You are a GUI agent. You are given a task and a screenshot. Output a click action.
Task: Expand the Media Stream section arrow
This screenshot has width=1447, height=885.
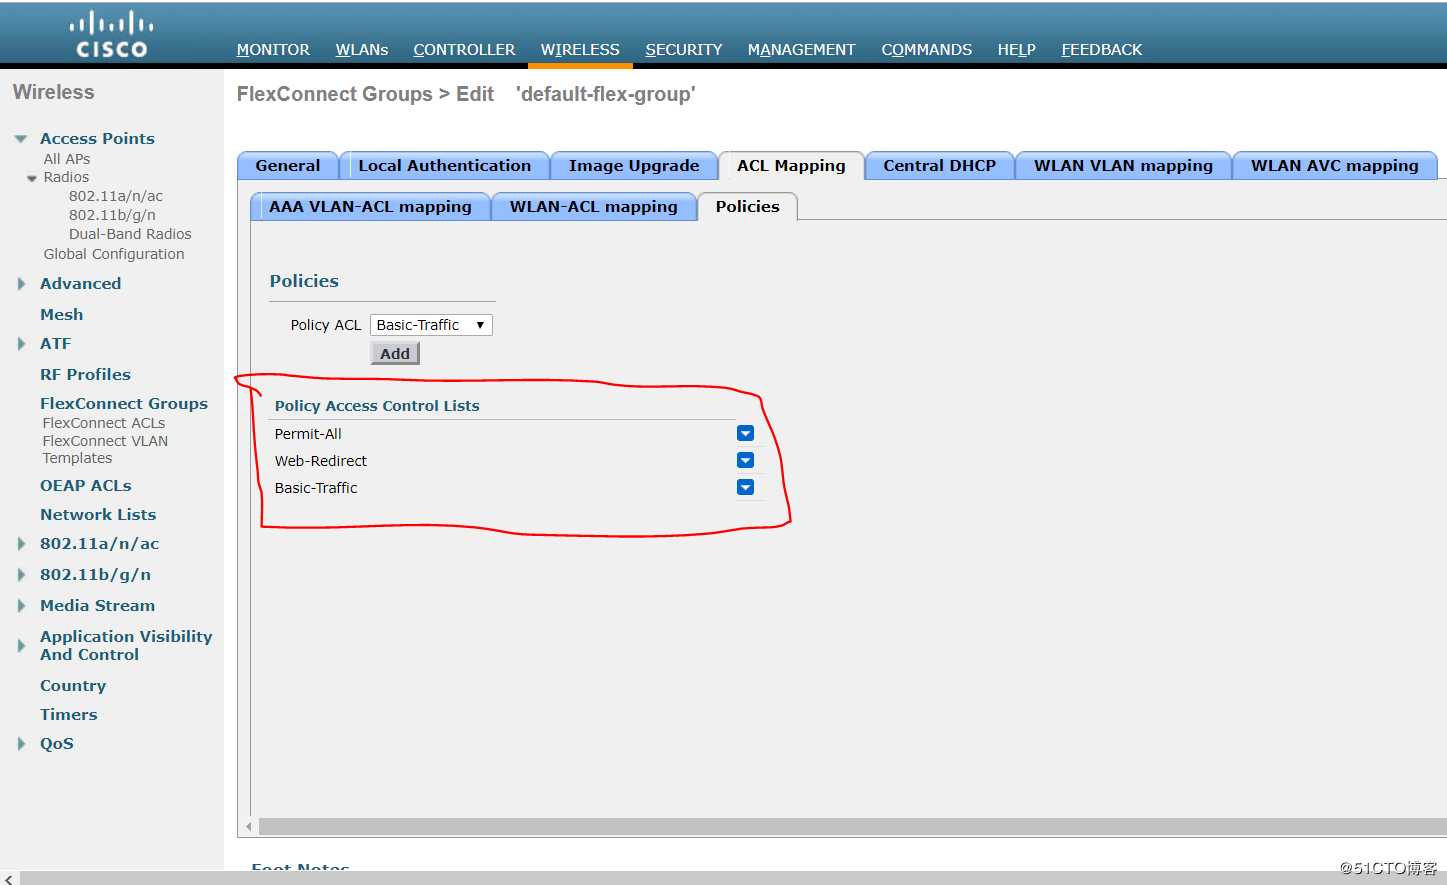tap(21, 606)
